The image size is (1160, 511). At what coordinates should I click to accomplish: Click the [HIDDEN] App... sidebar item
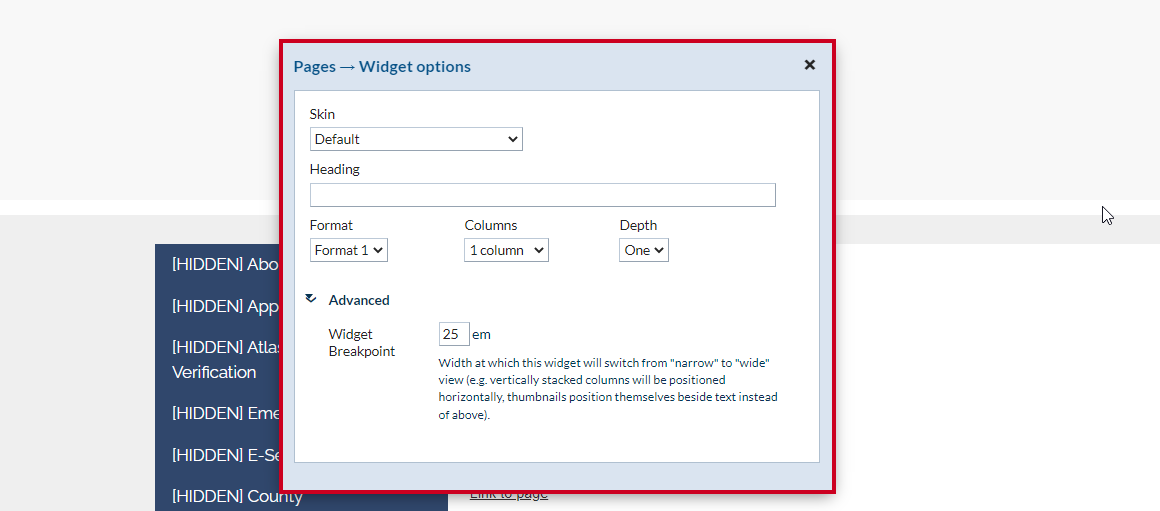pos(225,306)
